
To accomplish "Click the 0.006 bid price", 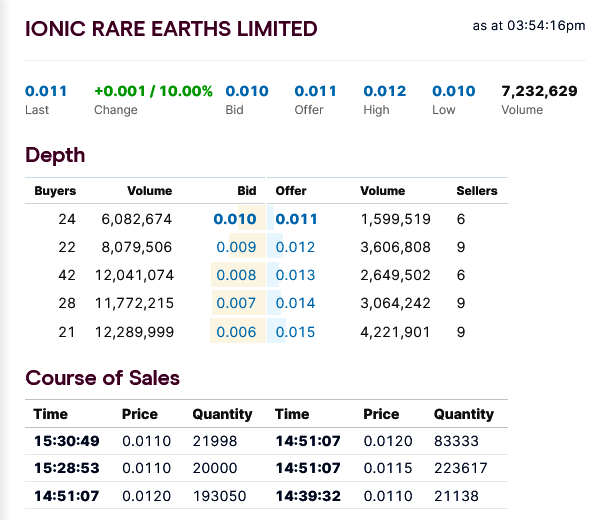I will [236, 332].
